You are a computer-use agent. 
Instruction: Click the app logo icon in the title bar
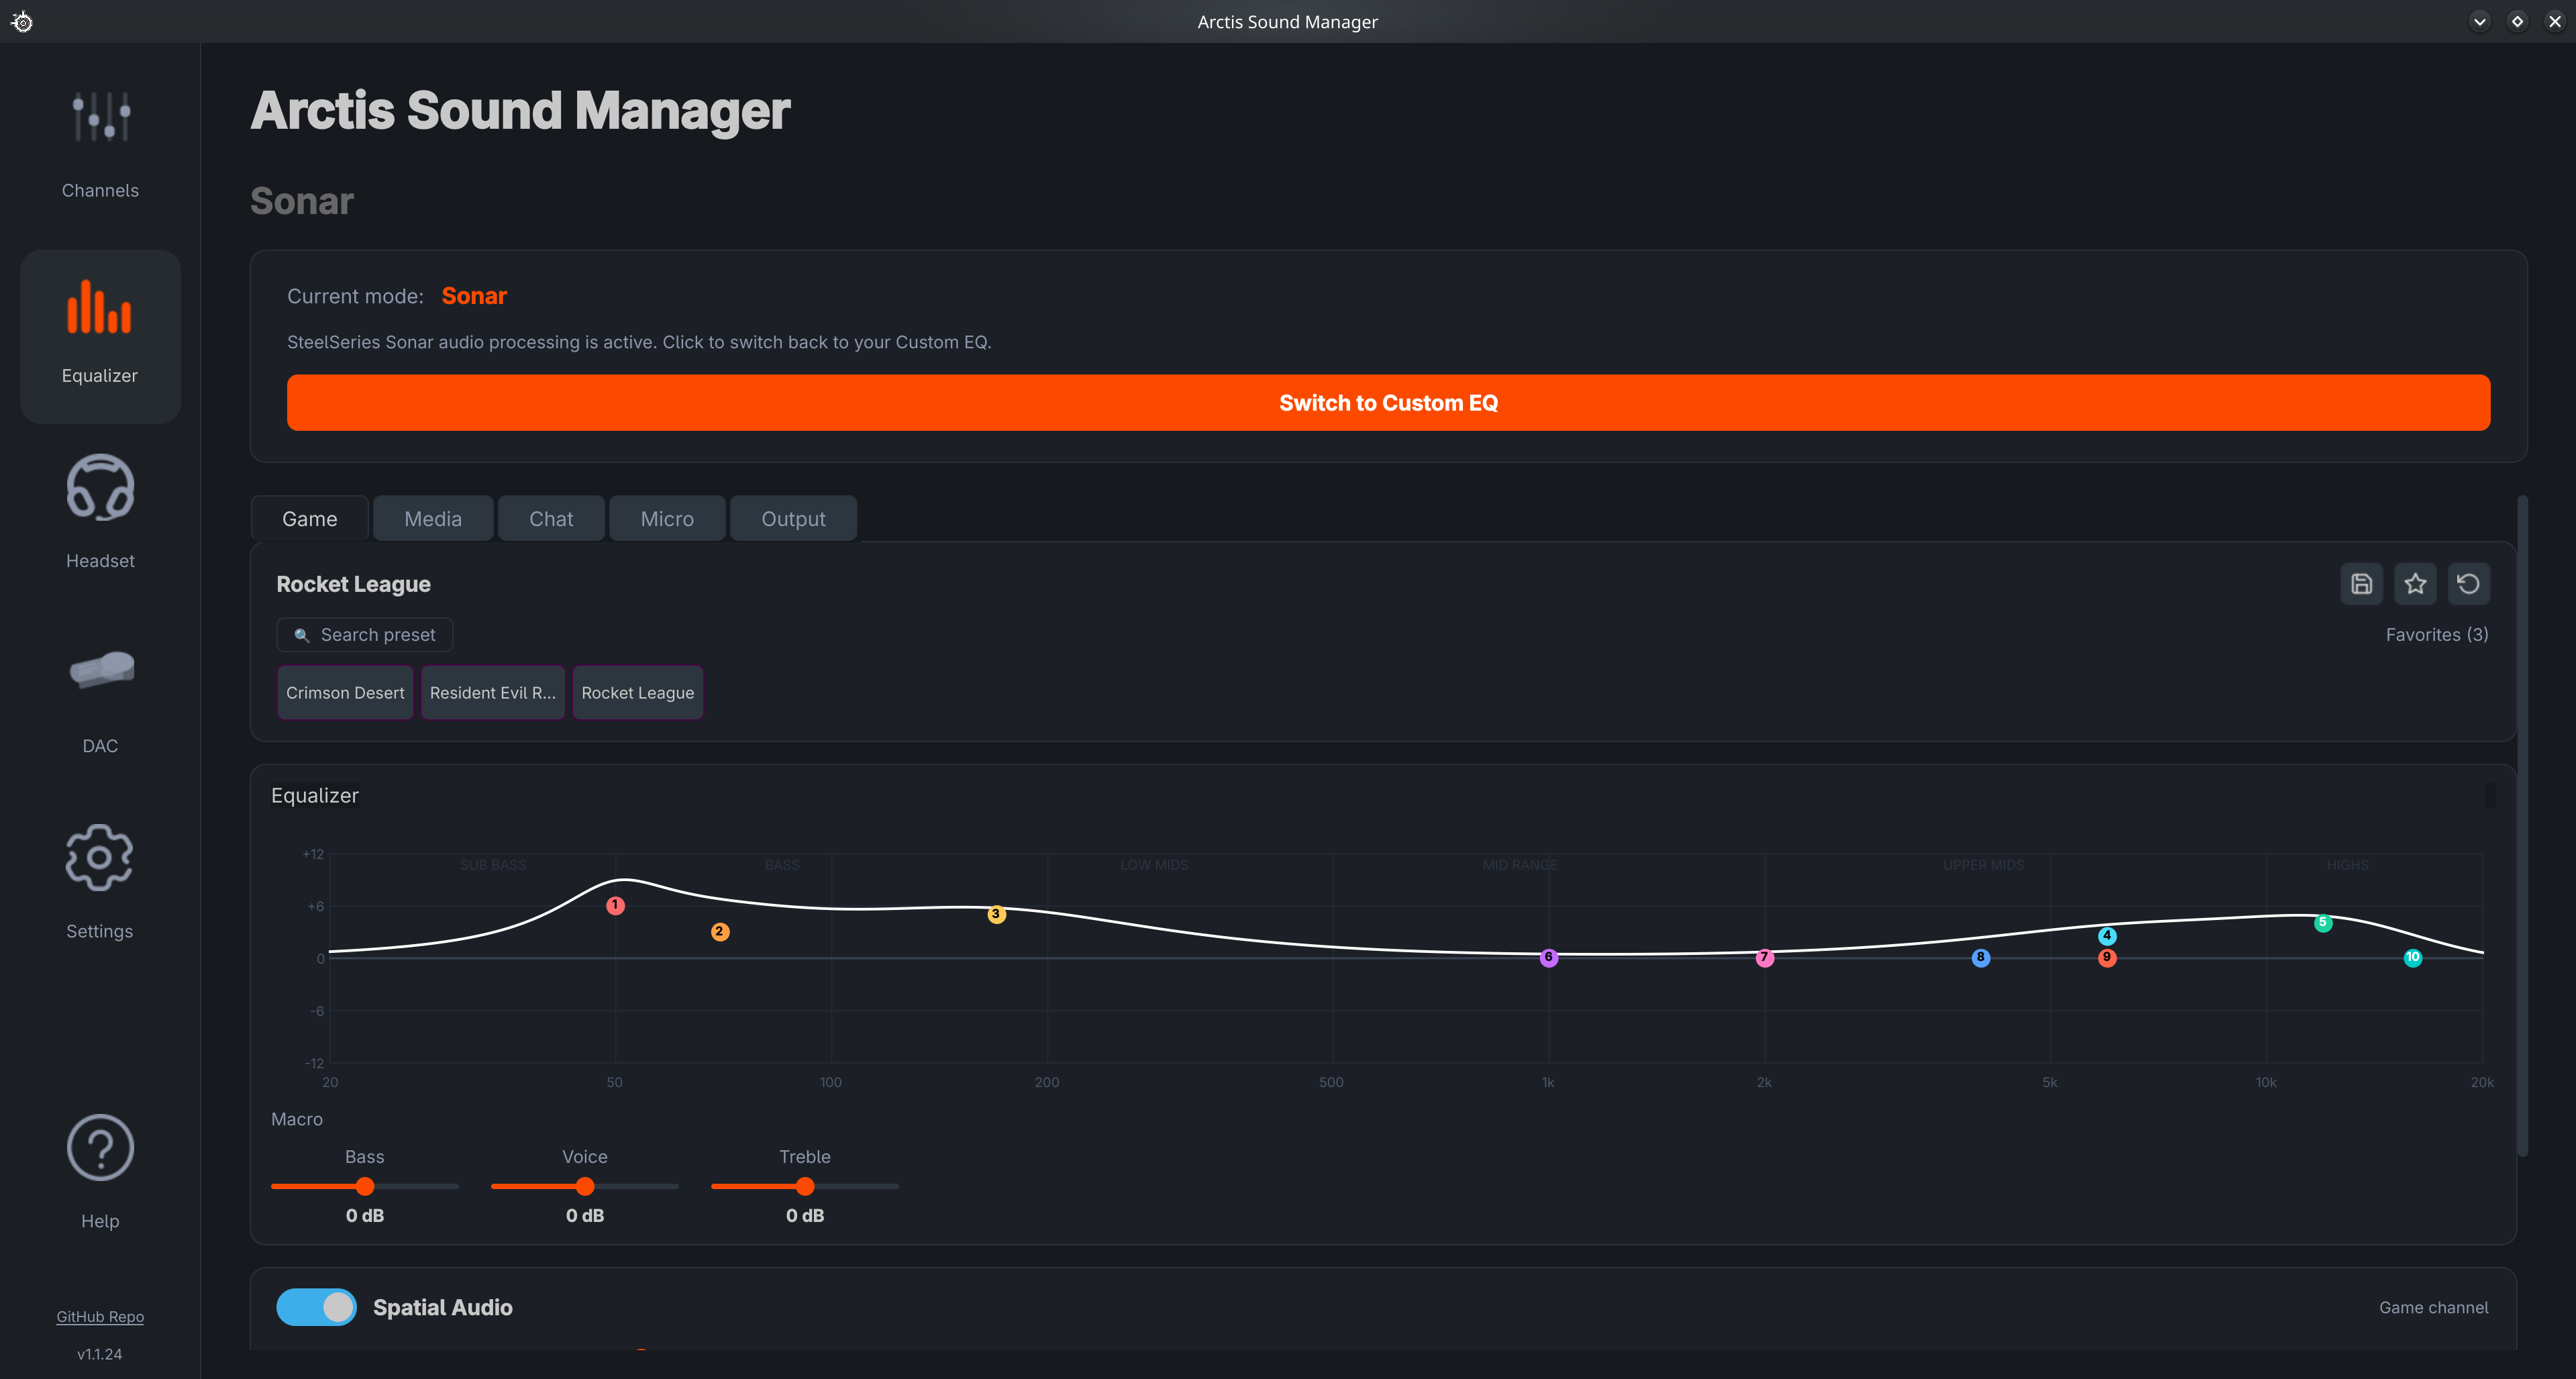click(22, 21)
